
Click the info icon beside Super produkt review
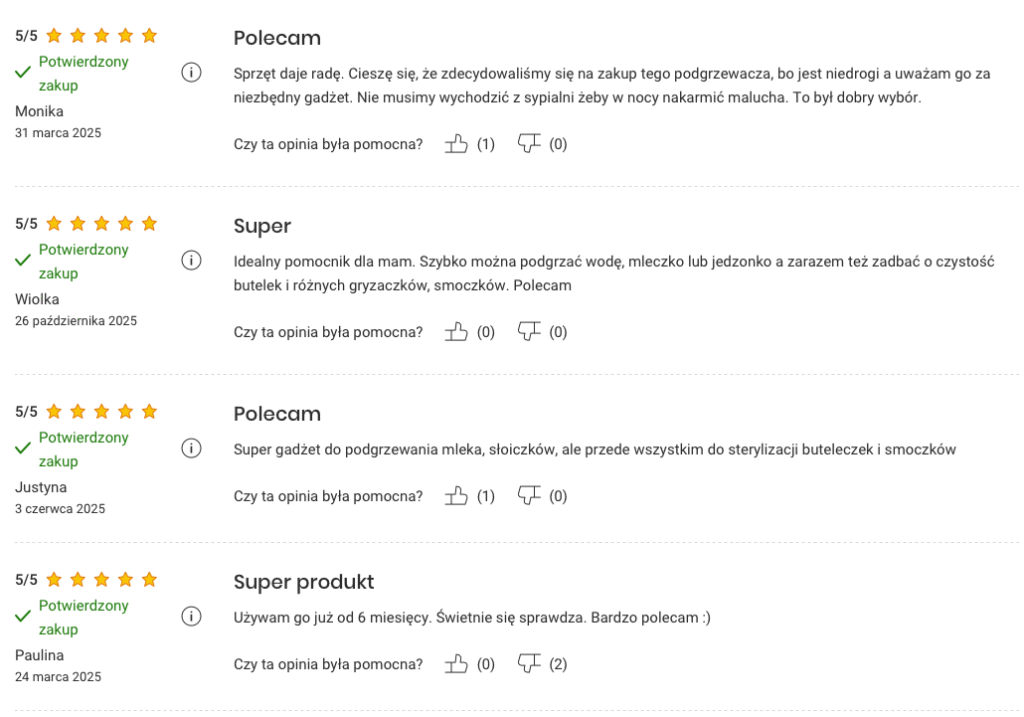coord(192,616)
